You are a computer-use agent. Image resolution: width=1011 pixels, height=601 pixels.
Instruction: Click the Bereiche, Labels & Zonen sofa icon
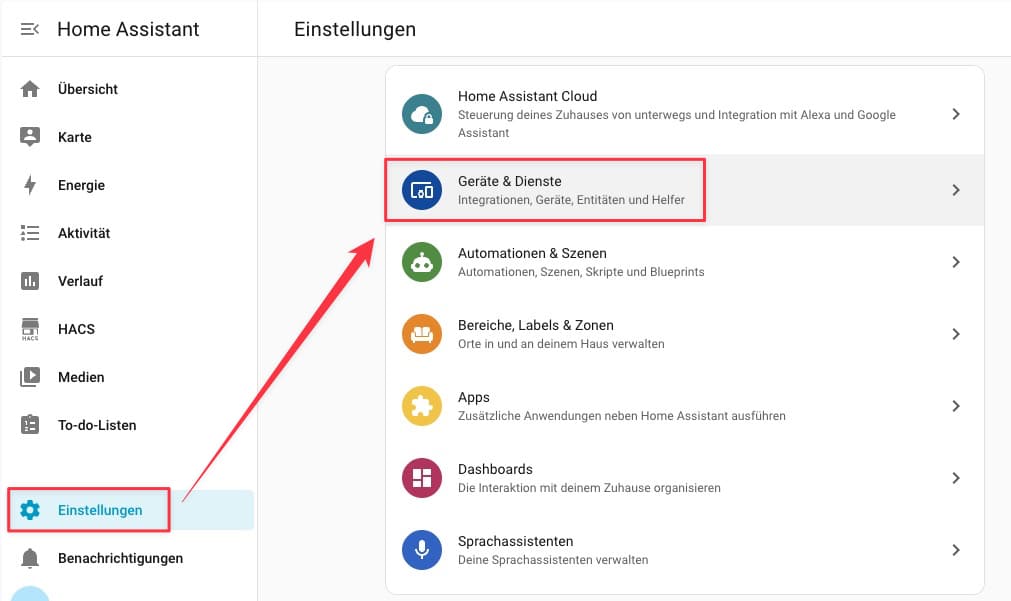click(422, 334)
